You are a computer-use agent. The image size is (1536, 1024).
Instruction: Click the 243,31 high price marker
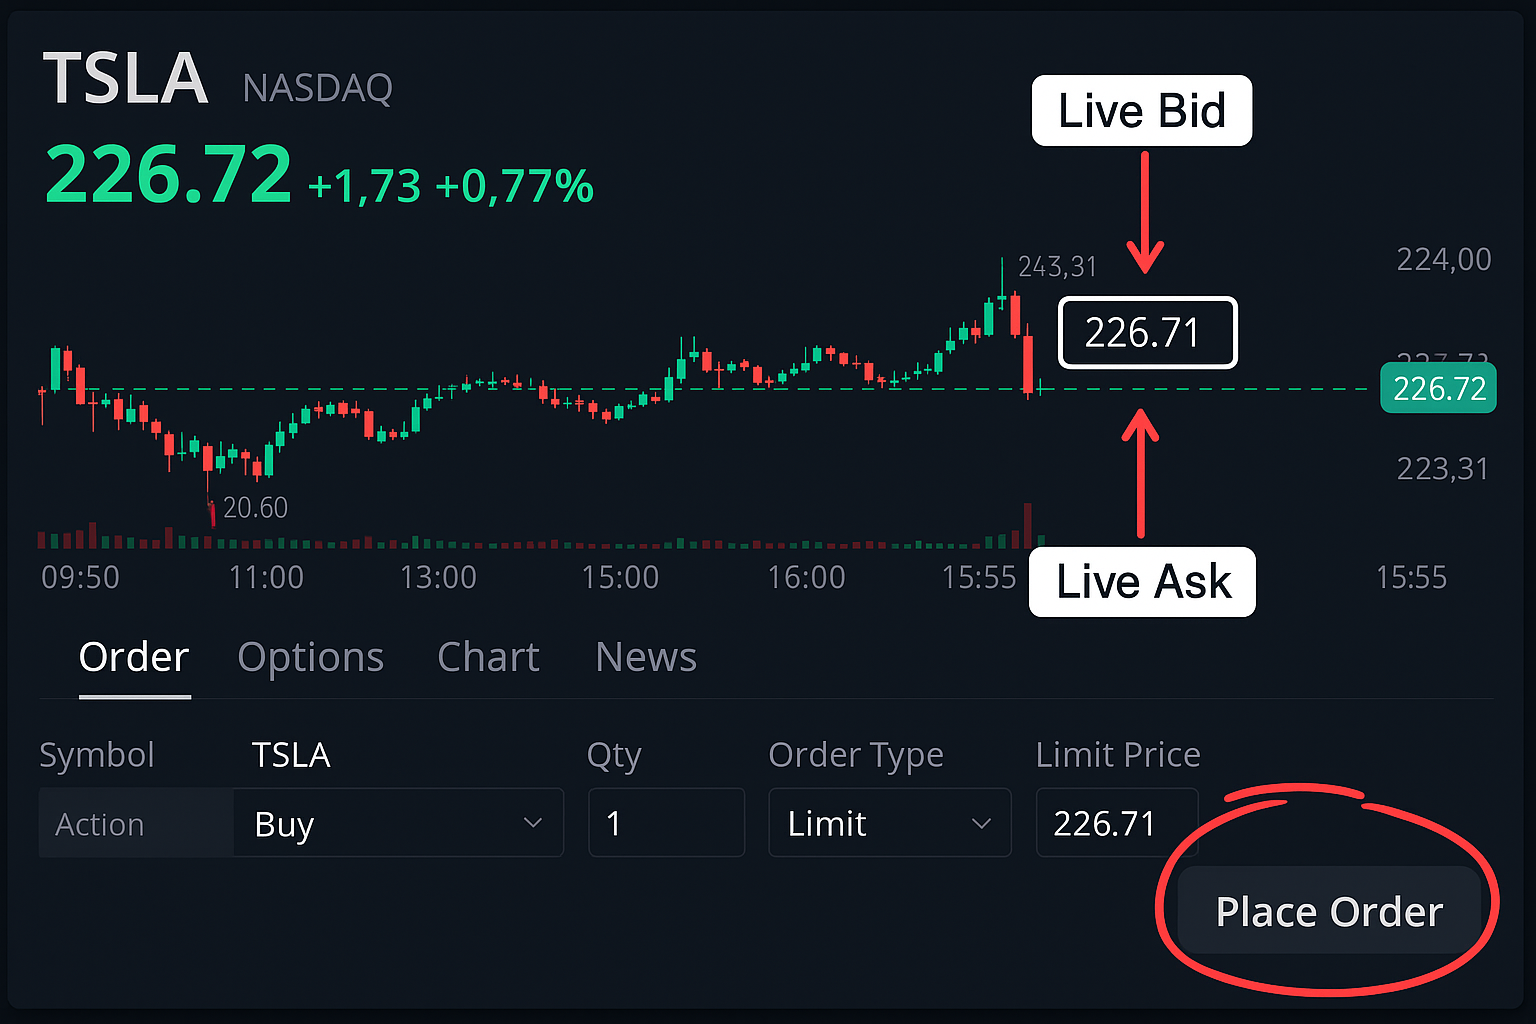1057,267
